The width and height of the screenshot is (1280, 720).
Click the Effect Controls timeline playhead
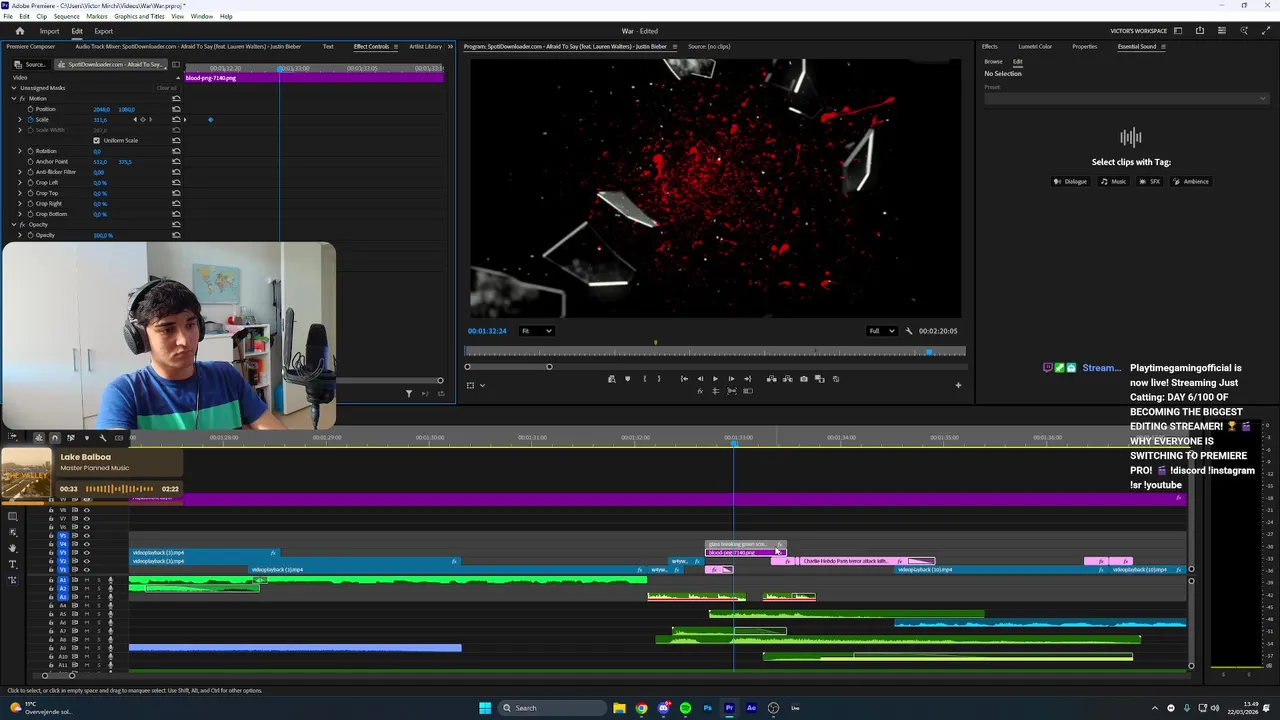point(280,68)
